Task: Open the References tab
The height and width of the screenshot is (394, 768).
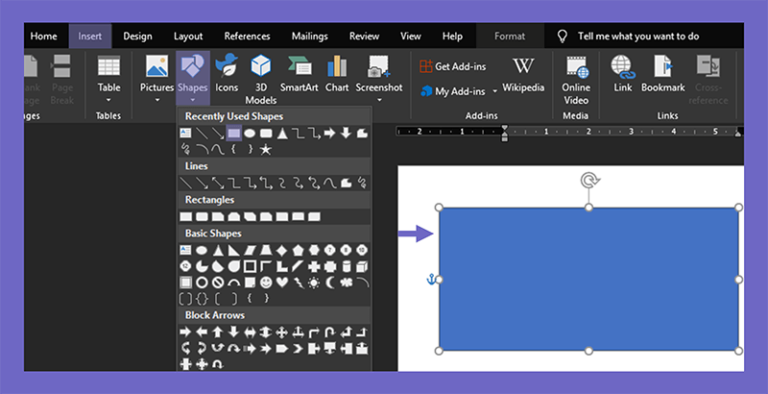Action: [247, 36]
